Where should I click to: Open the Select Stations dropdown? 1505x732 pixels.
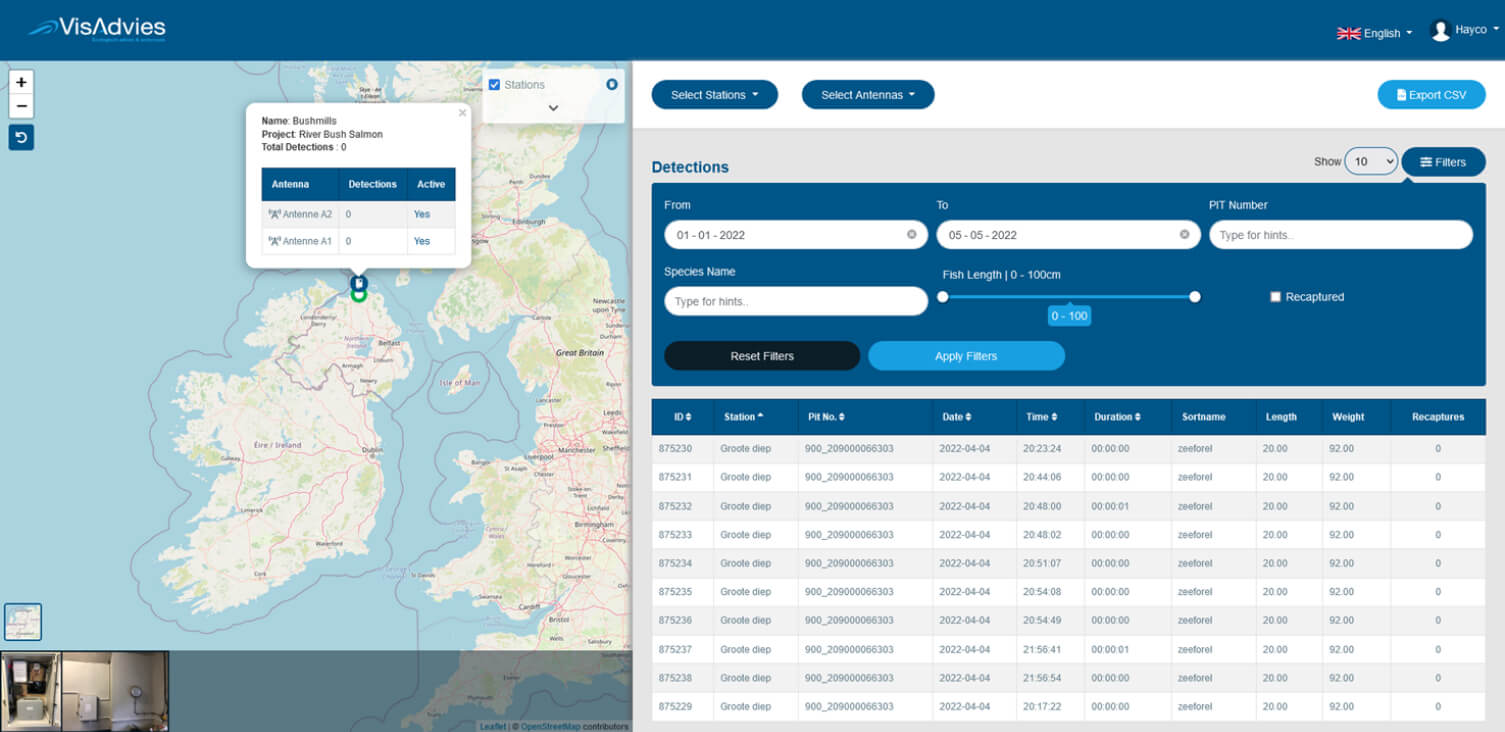click(714, 95)
